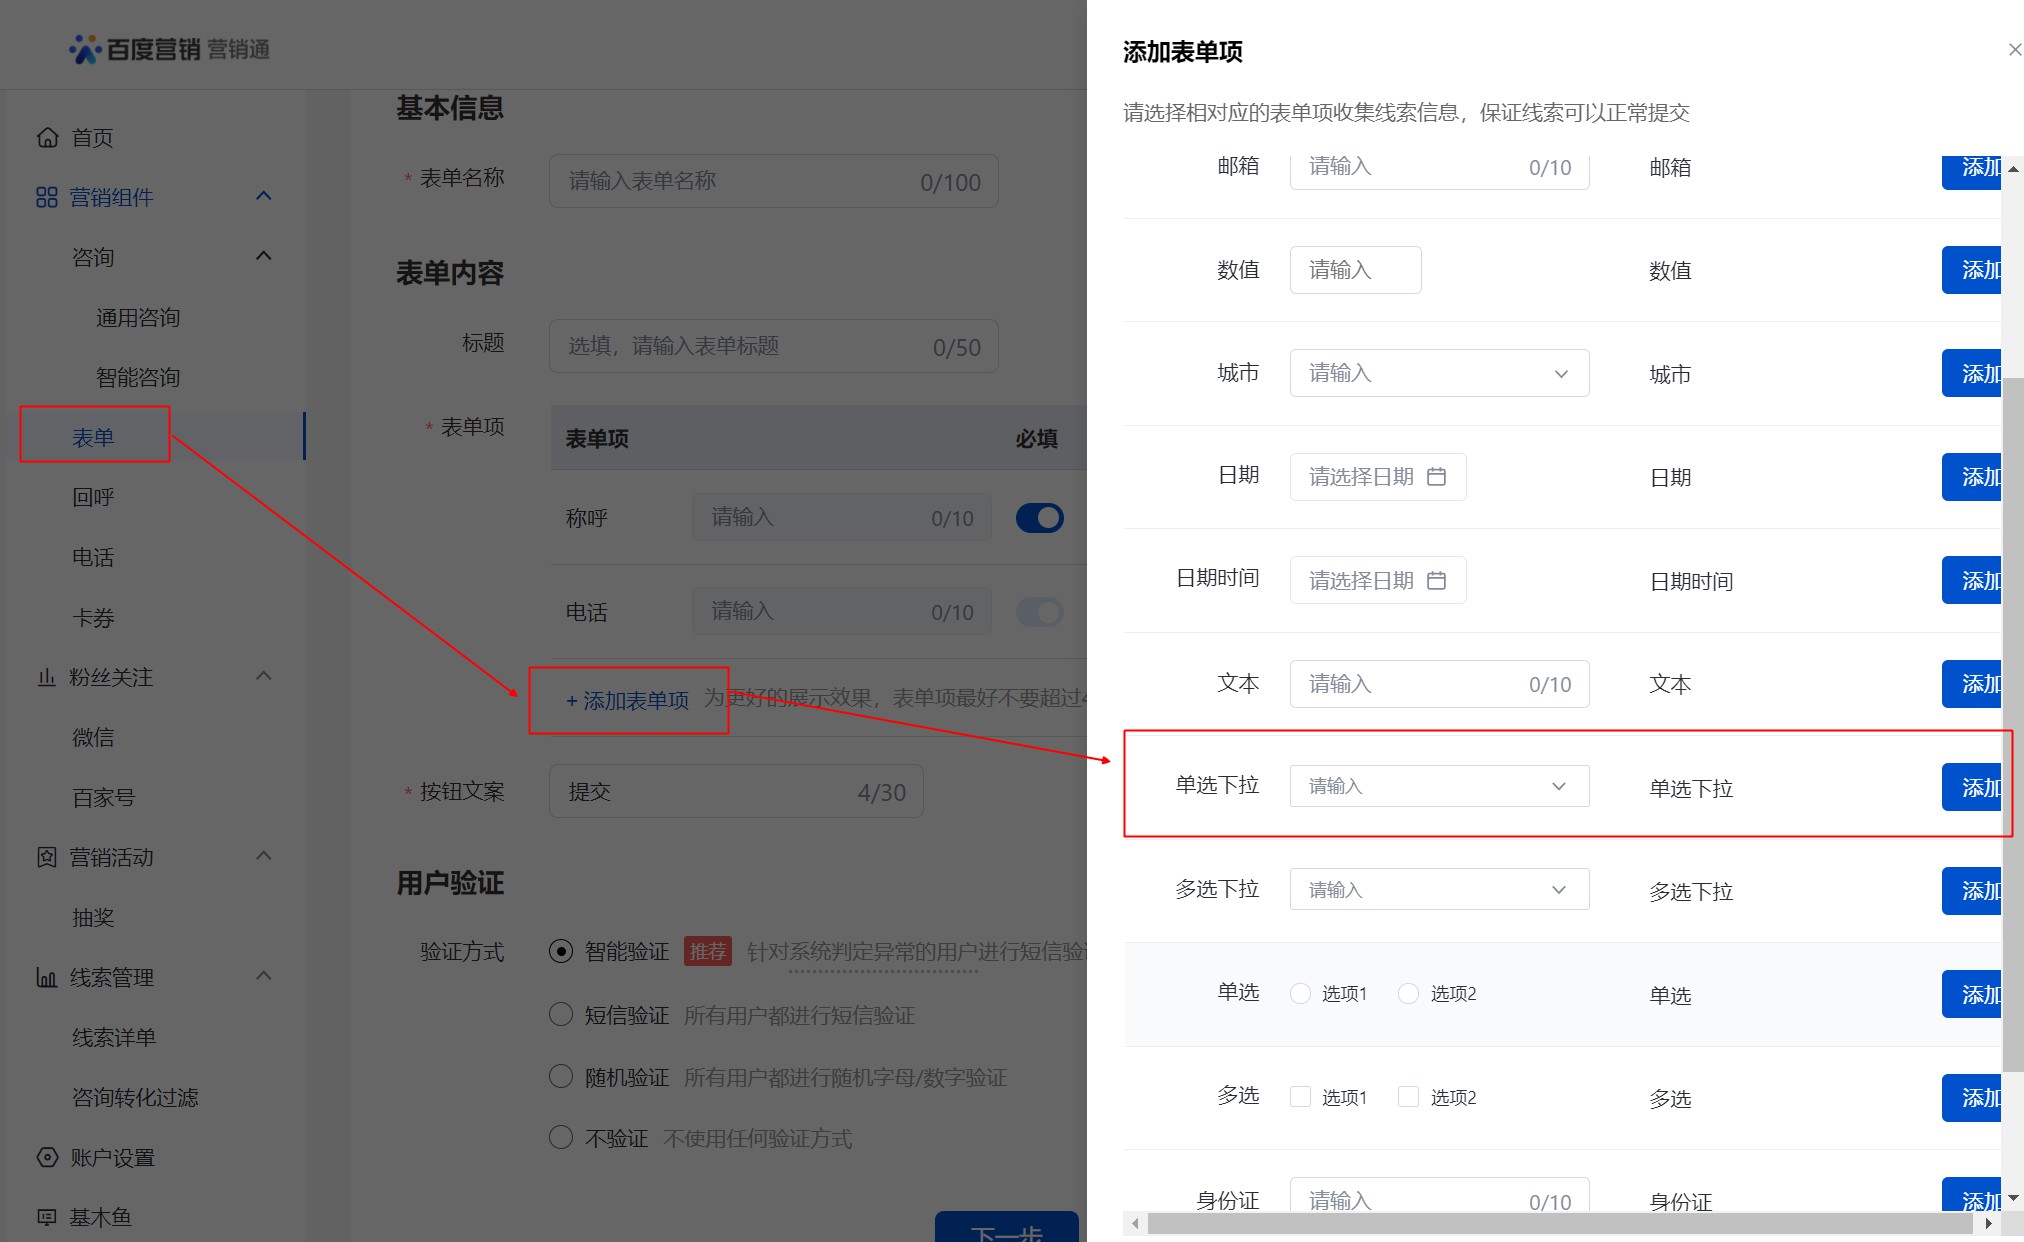Click the 账户设置 hexagon icon
2024x1242 pixels.
point(46,1157)
